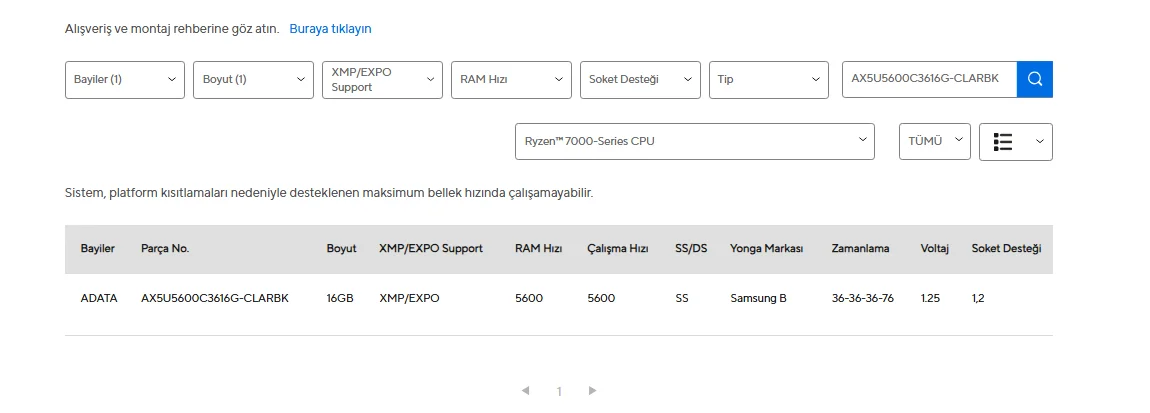Click the RAM Hızı column header
The height and width of the screenshot is (413, 1150).
538,249
